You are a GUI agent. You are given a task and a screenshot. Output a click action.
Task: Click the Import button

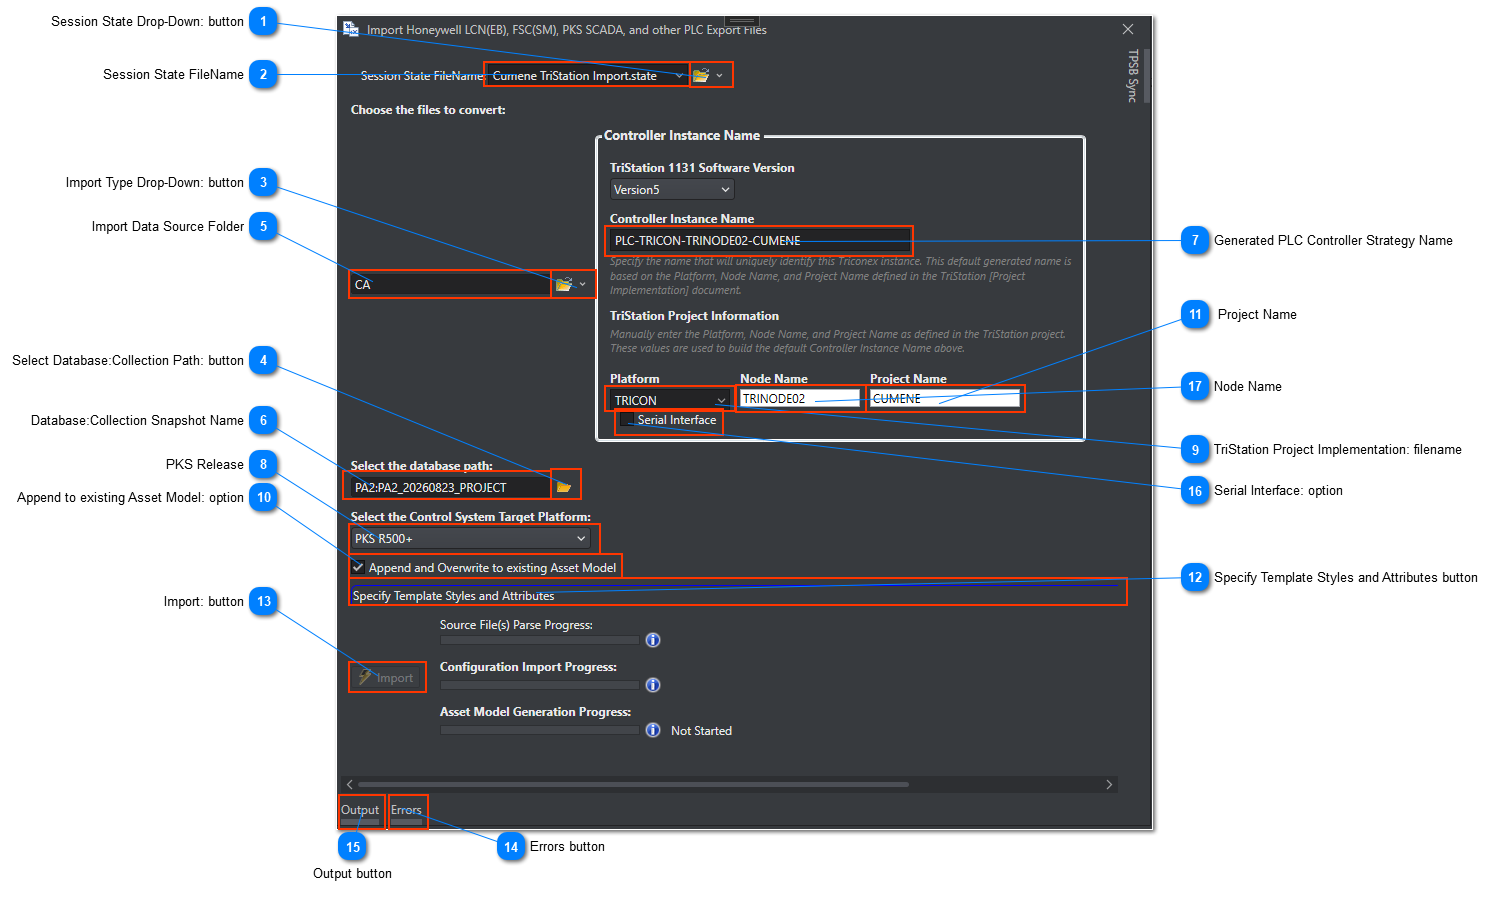[x=387, y=677]
